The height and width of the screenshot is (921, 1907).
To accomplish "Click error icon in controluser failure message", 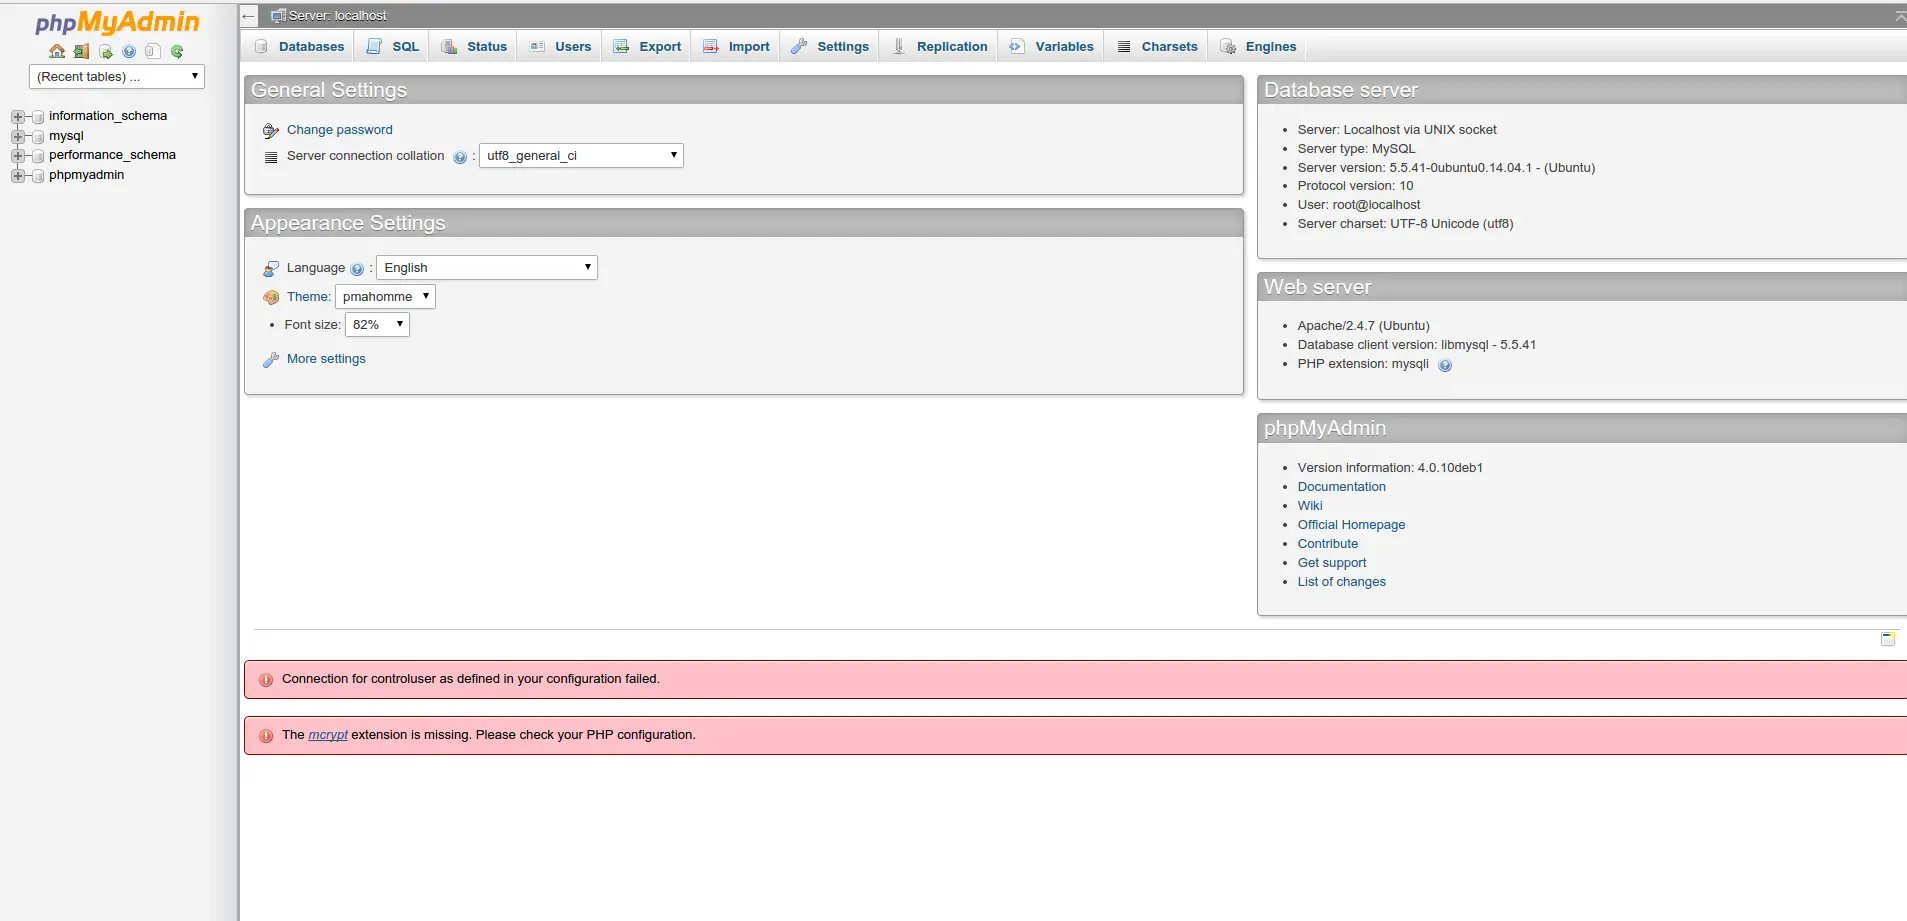I will coord(266,680).
